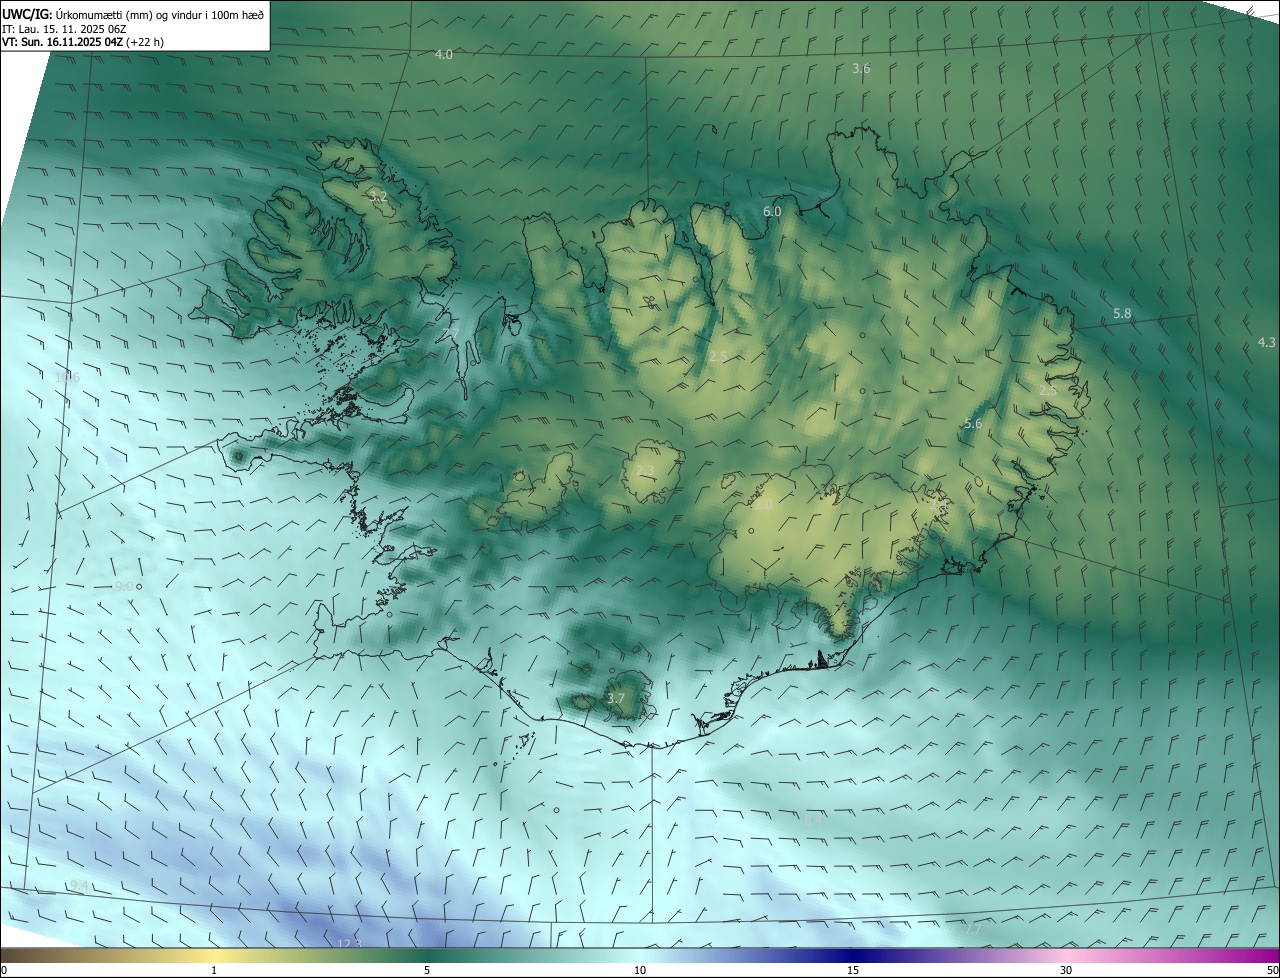
Task: Click the valid time "VT: Sun. 16.11.2025 04Z"
Action: point(63,42)
